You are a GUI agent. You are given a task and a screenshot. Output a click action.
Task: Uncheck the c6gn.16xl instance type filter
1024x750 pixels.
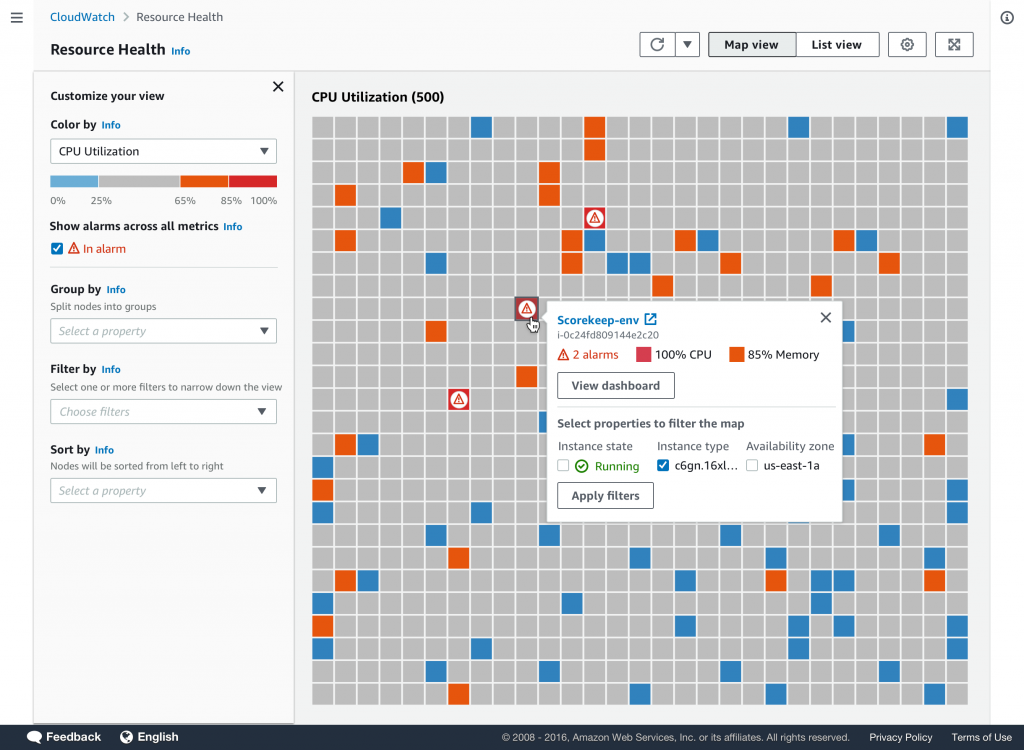coord(662,465)
